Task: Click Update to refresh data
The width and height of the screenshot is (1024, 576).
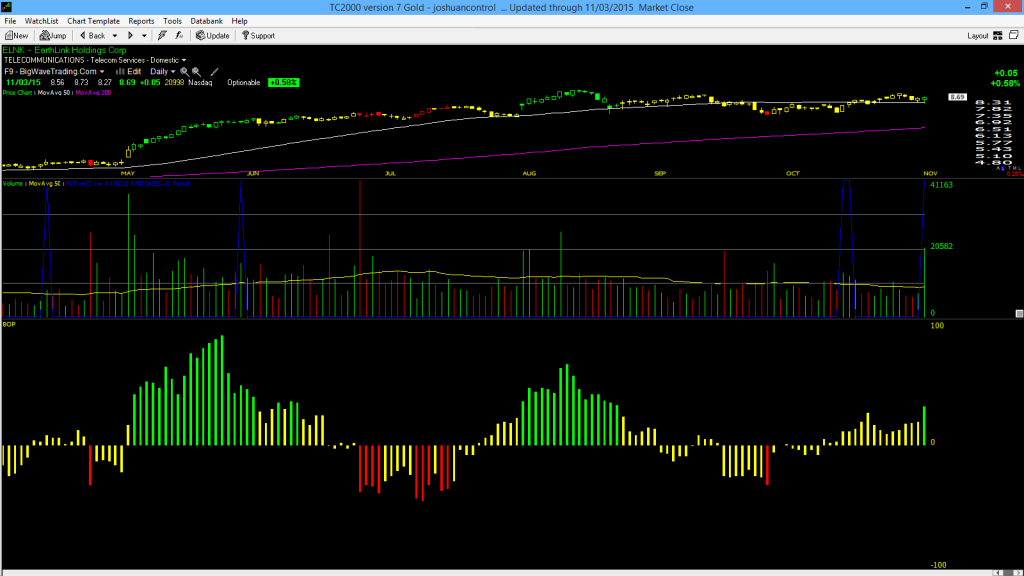Action: click(213, 36)
